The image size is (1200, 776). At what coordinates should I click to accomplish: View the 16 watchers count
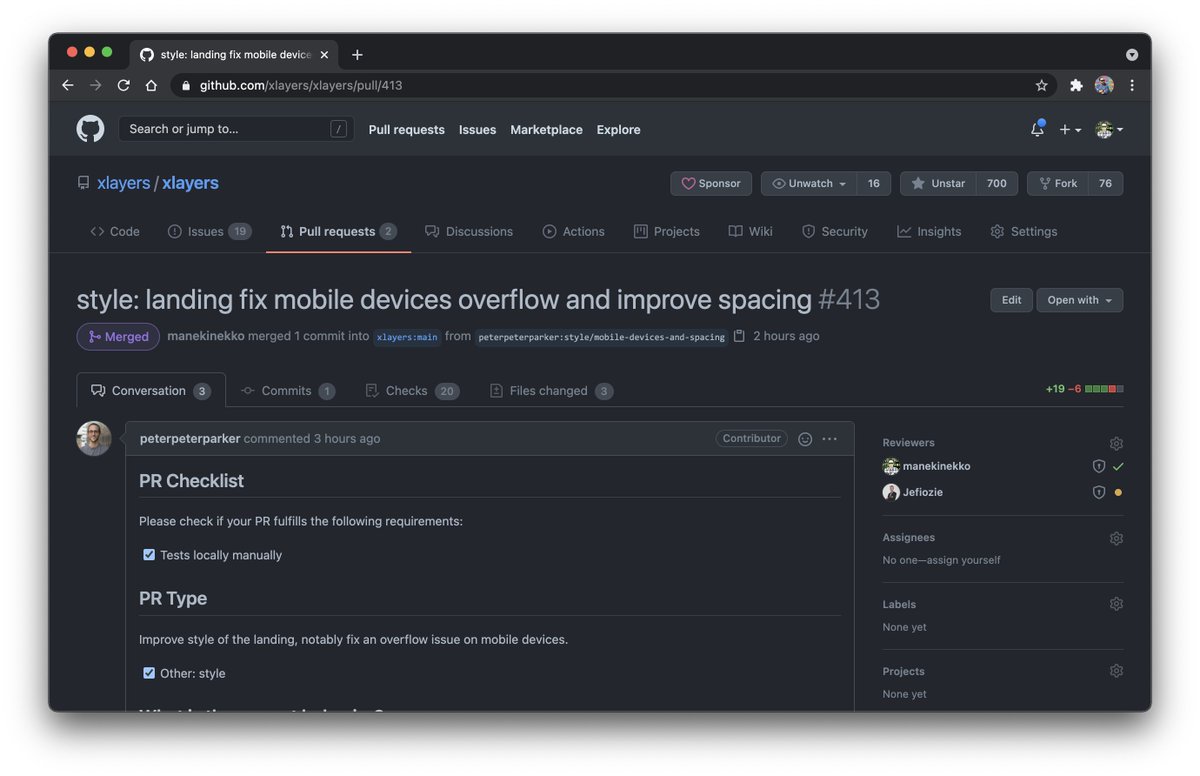point(874,183)
